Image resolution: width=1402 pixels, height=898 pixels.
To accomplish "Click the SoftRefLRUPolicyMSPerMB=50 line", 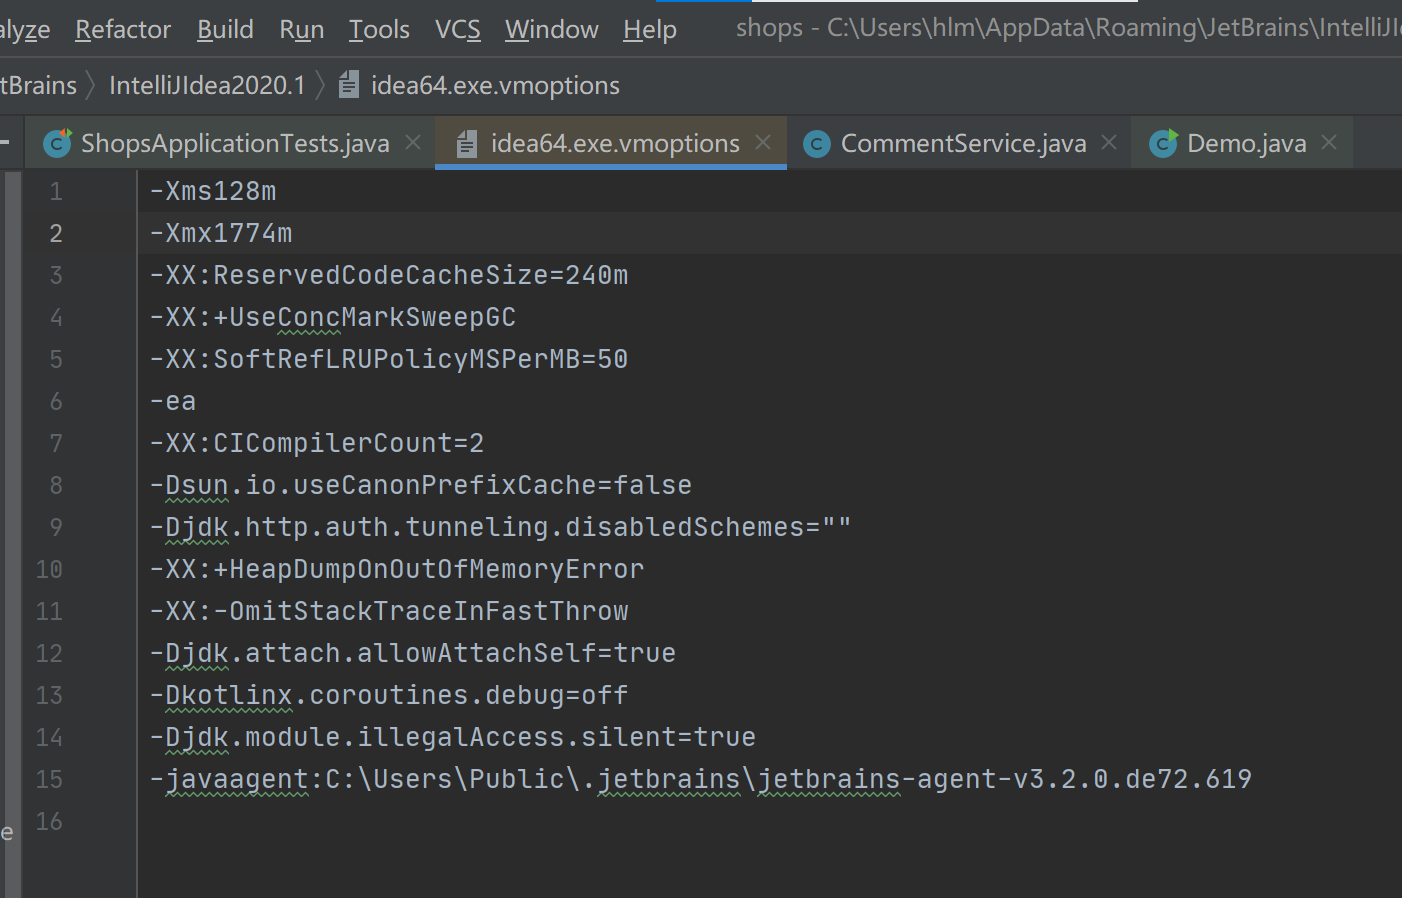I will pyautogui.click(x=389, y=359).
